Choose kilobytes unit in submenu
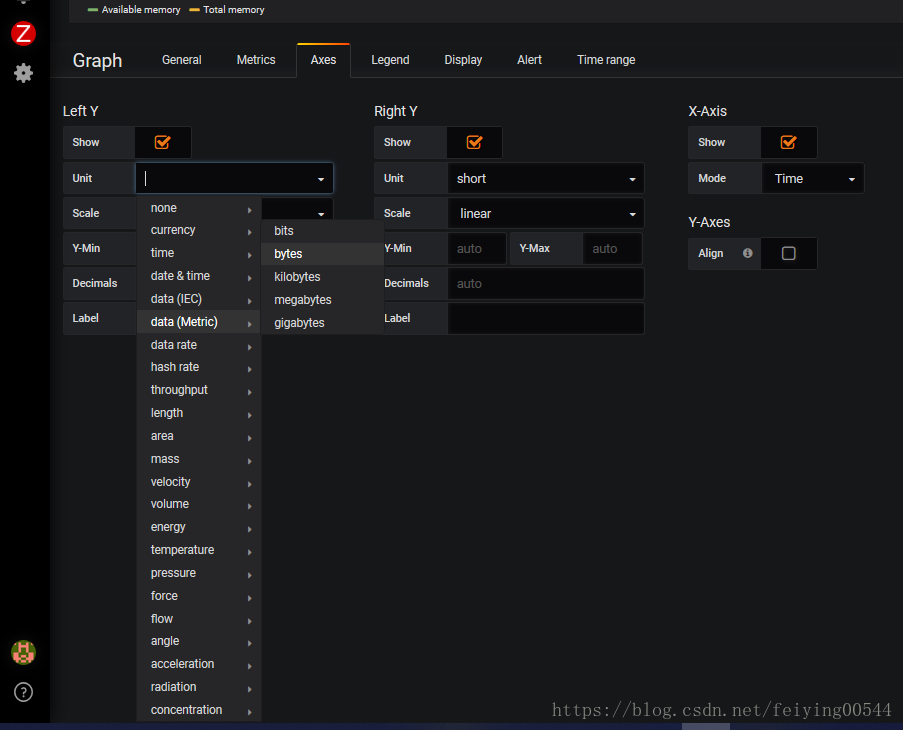The height and width of the screenshot is (730, 903). pyautogui.click(x=322, y=277)
